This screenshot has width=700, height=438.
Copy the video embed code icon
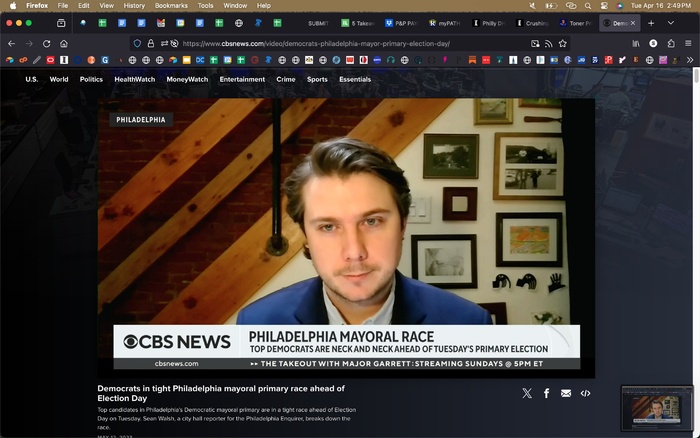coord(585,393)
